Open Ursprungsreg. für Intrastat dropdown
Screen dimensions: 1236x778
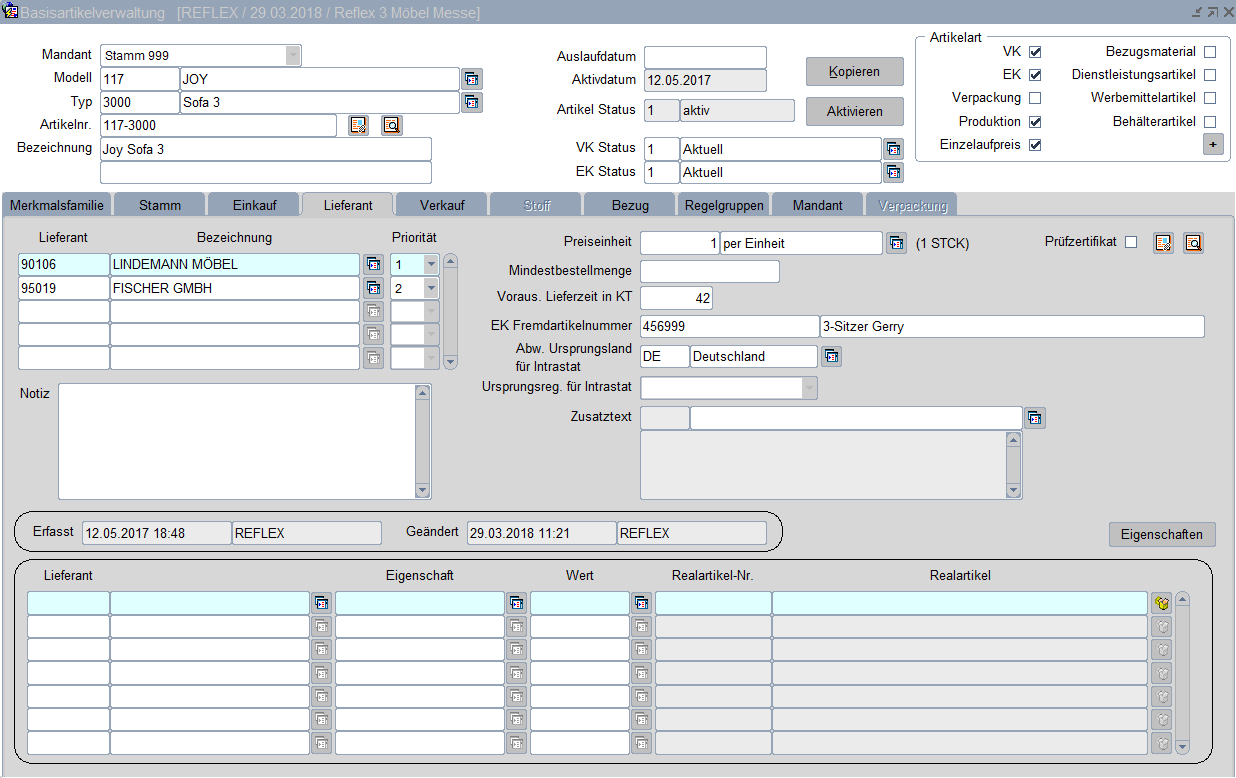coord(808,388)
